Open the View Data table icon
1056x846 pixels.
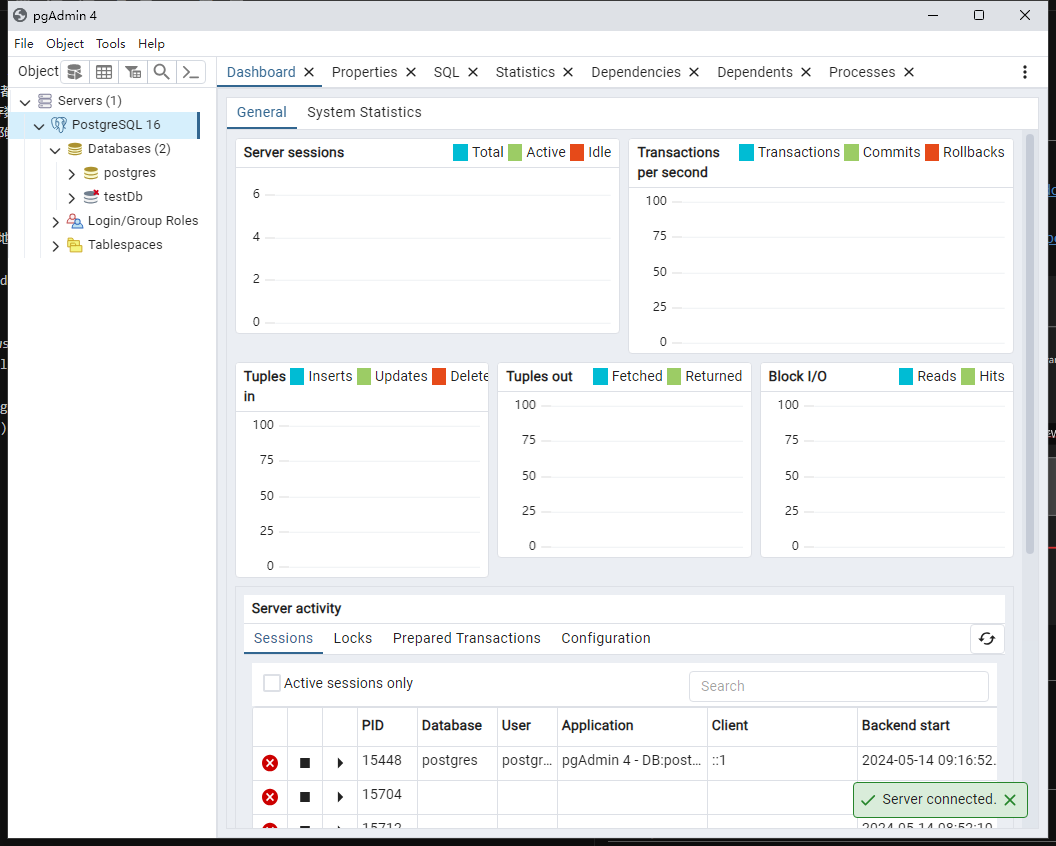[x=104, y=71]
